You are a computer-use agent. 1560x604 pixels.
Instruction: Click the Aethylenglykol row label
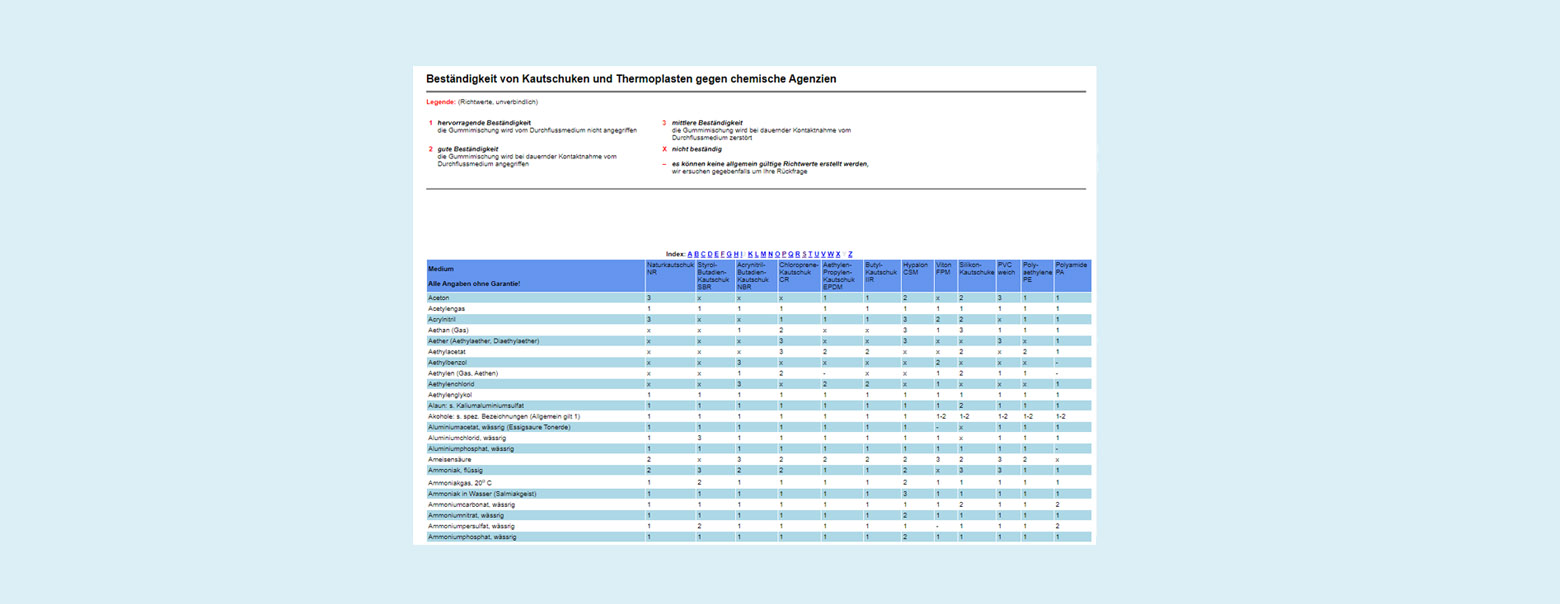pyautogui.click(x=451, y=395)
